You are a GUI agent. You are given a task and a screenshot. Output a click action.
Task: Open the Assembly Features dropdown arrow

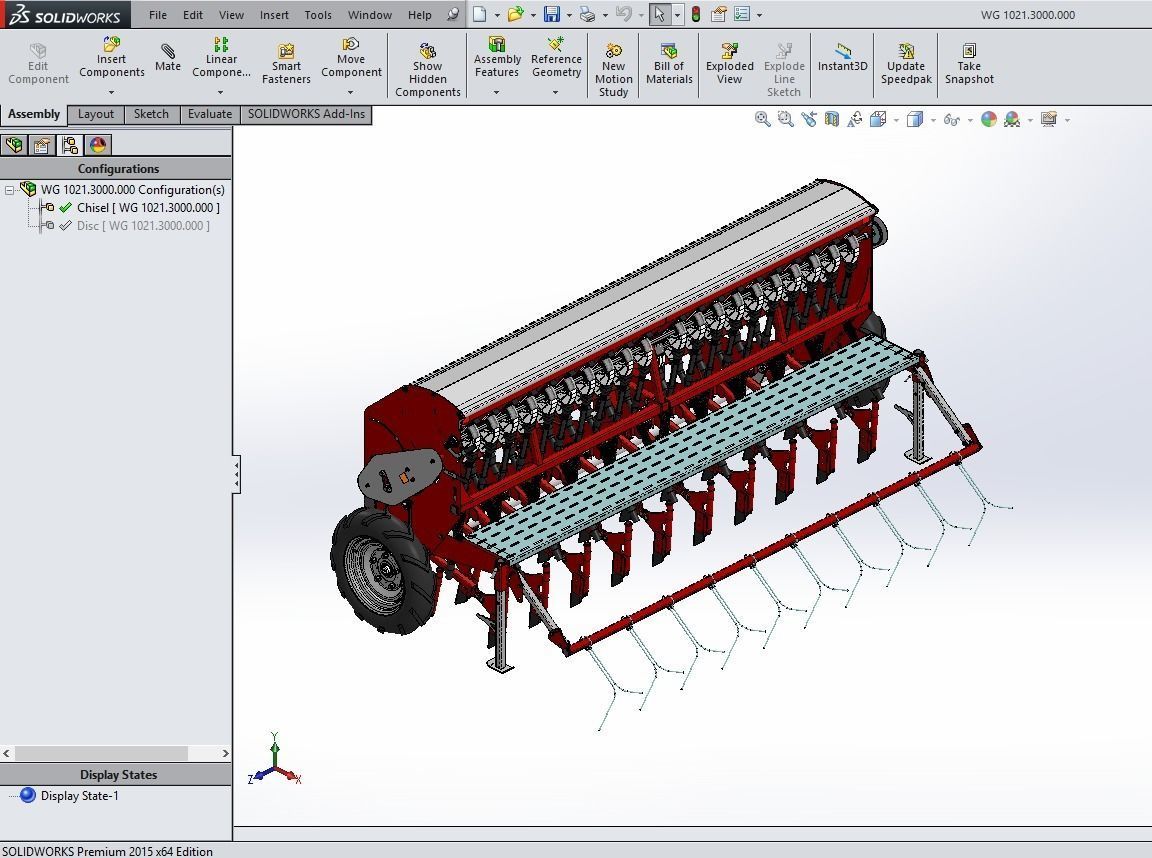497,93
